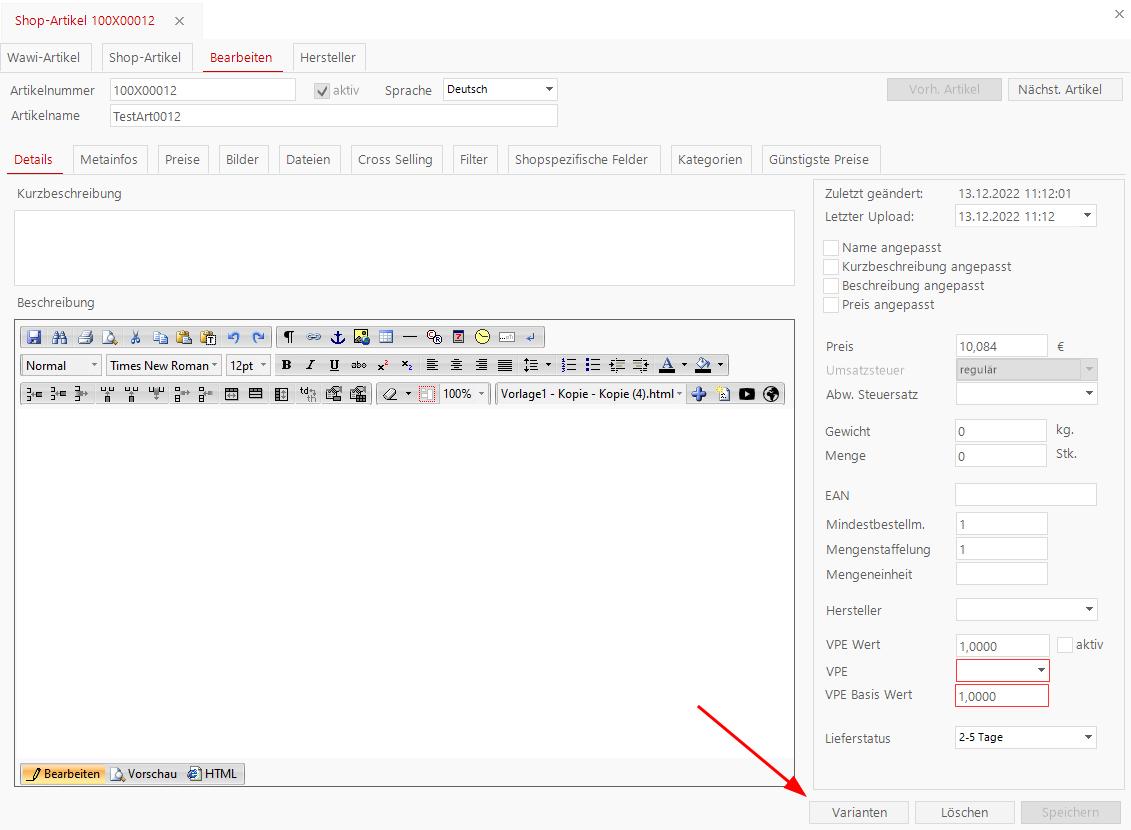Open the Cross Selling tab
The image size is (1131, 830).
(395, 160)
